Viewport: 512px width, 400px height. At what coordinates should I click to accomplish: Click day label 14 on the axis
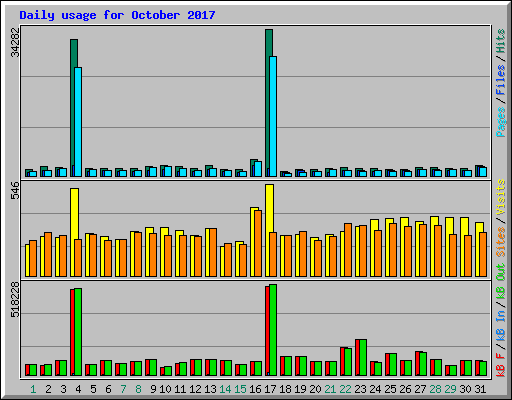(225, 389)
